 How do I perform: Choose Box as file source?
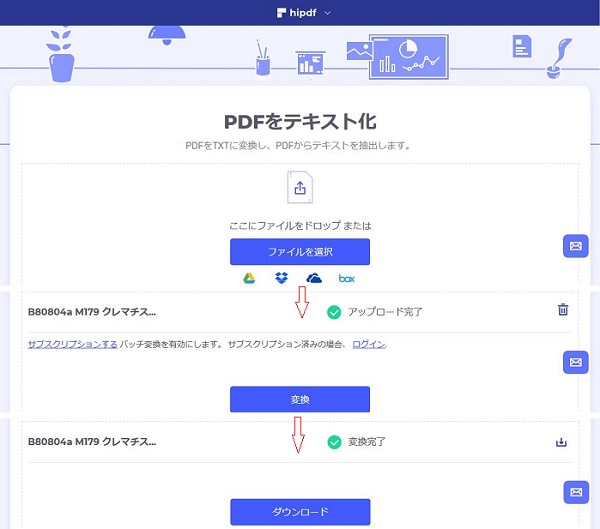(x=347, y=279)
